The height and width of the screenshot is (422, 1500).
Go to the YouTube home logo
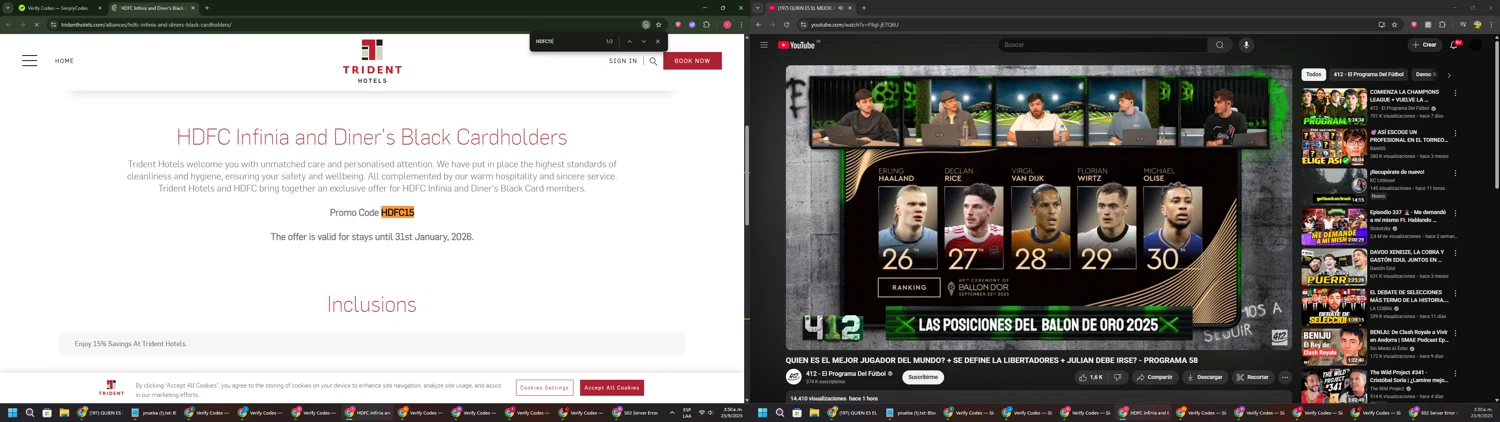(x=797, y=45)
